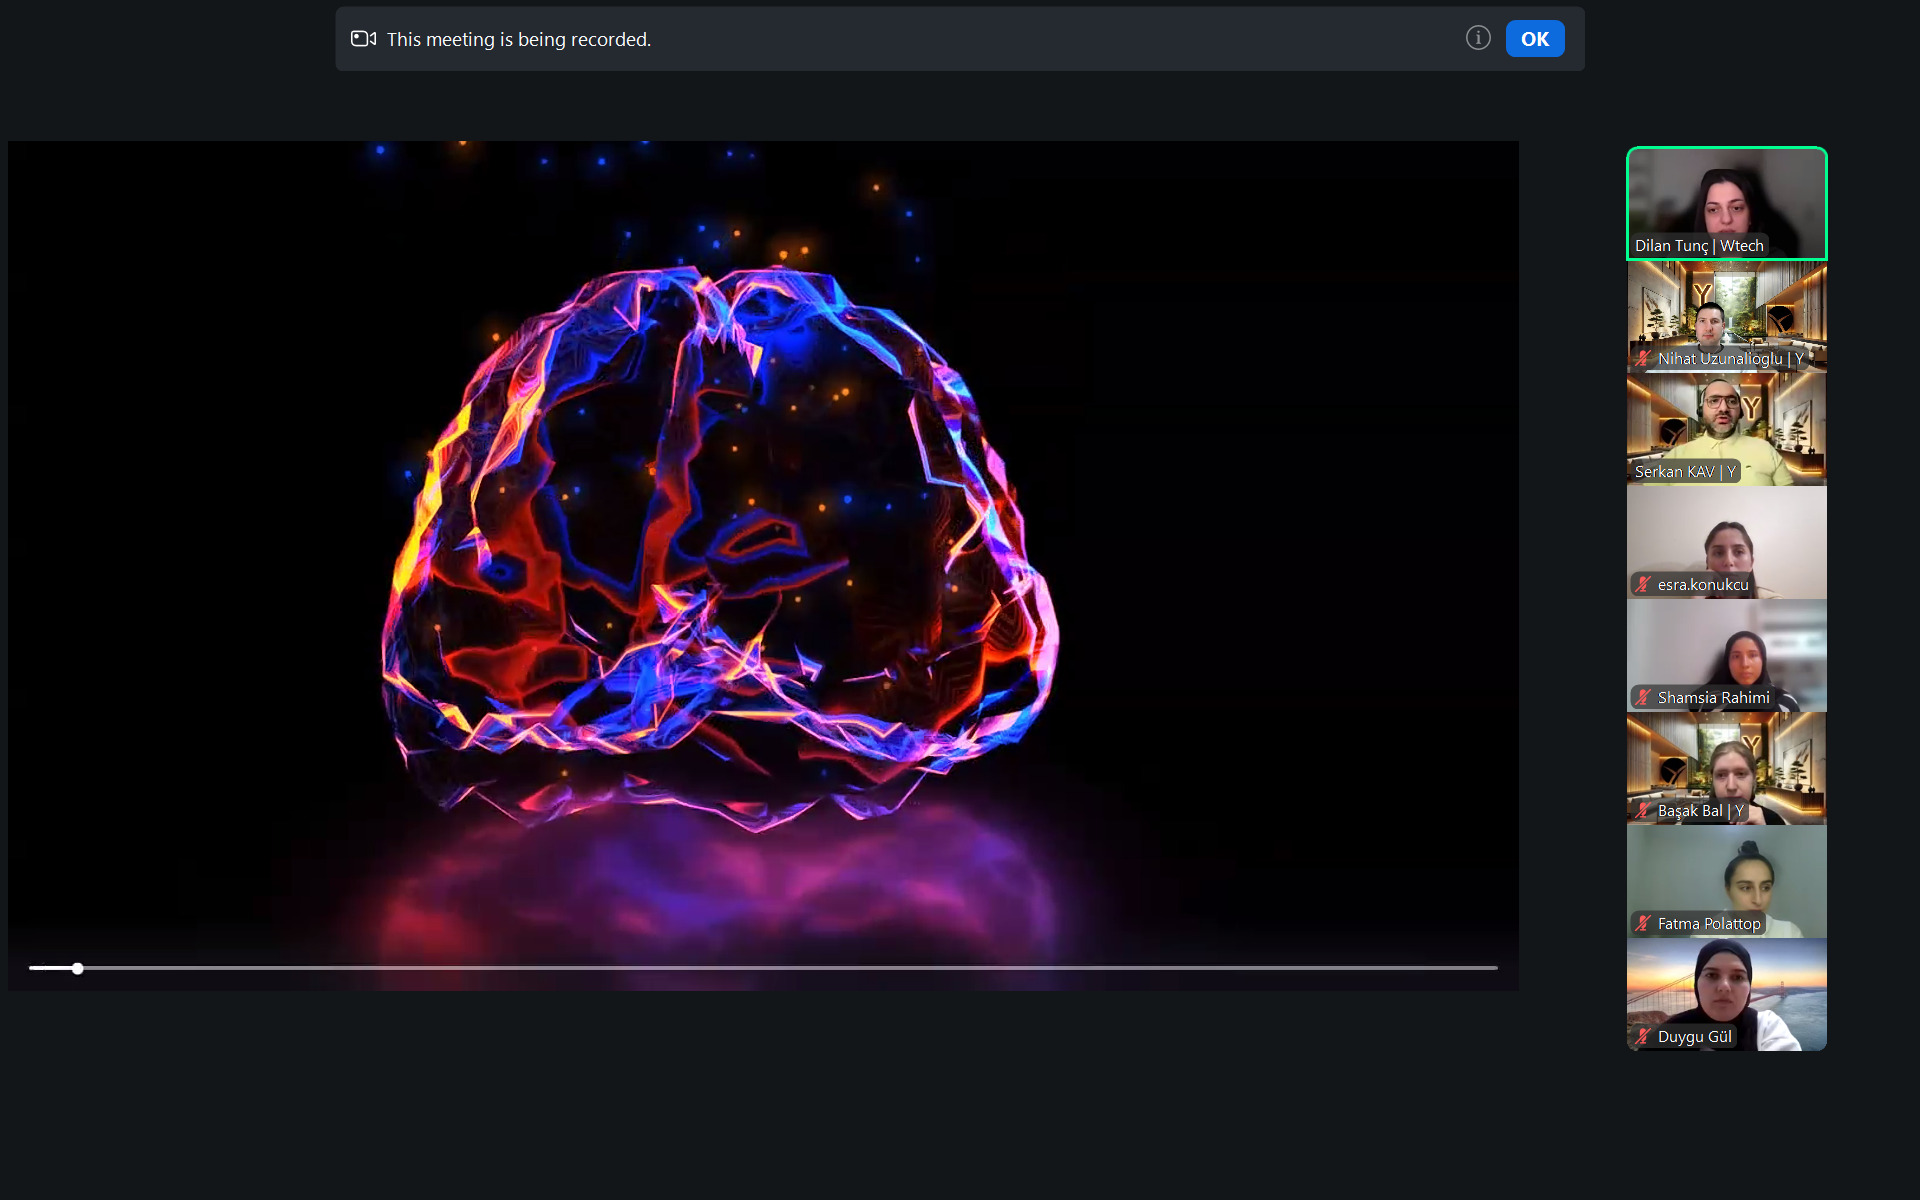Click the muted mic icon beside Duygu Gül
Screen dimensions: 1920x1200
(x=1643, y=1036)
